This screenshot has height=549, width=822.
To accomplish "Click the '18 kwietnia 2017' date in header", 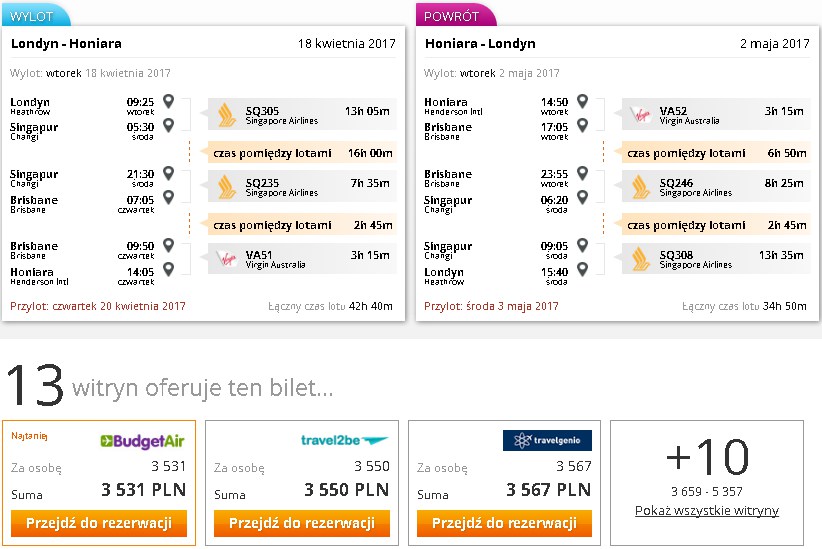I will [347, 44].
